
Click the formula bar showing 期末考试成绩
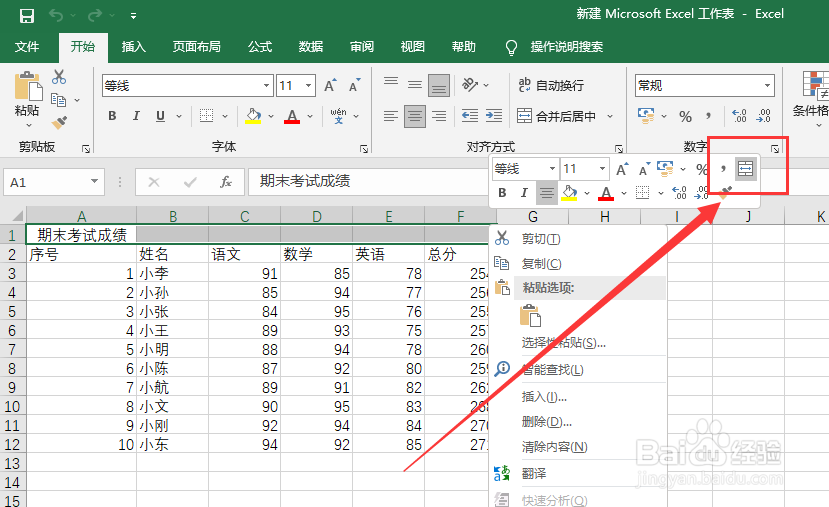point(369,182)
